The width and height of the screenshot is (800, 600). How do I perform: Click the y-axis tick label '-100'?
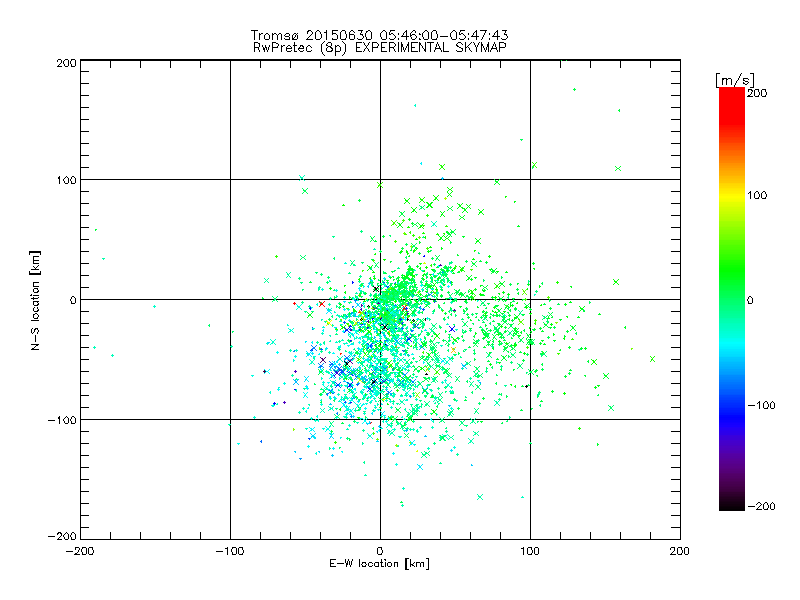point(62,420)
